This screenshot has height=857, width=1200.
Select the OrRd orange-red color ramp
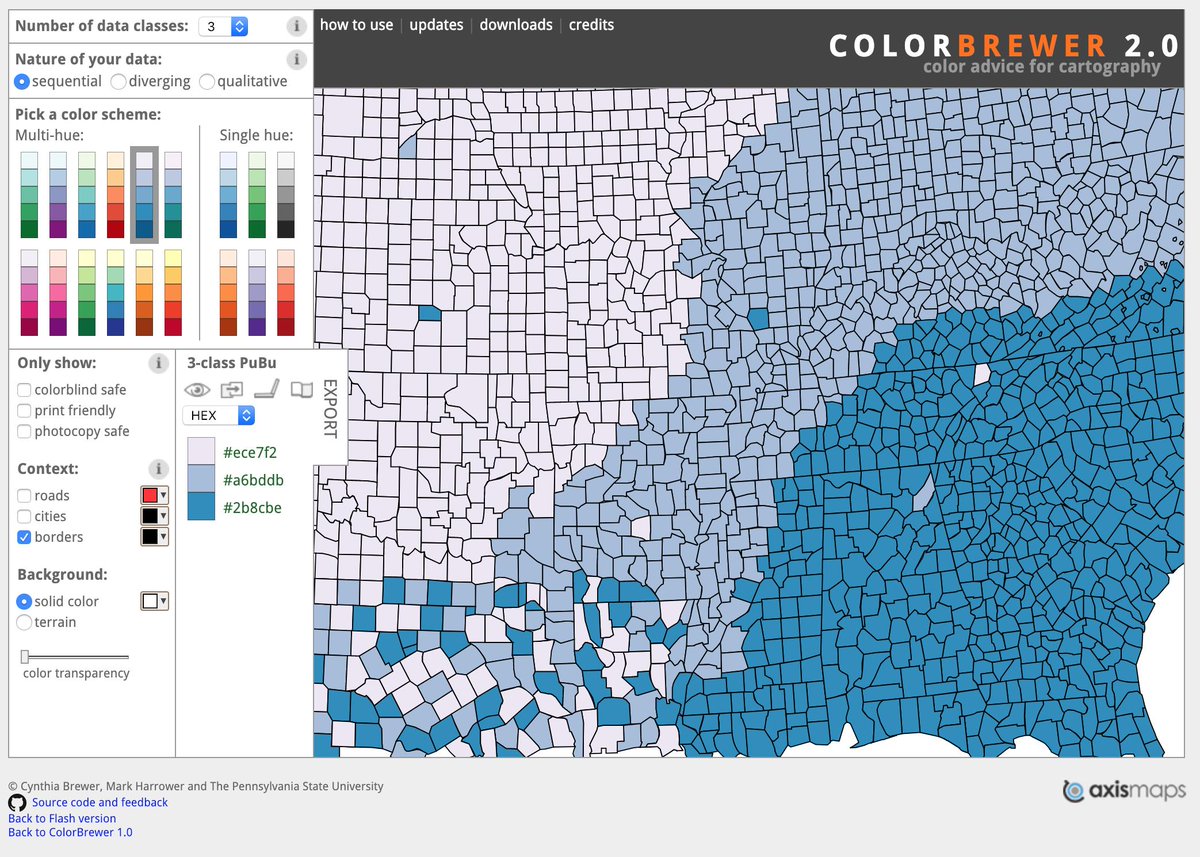pos(116,194)
